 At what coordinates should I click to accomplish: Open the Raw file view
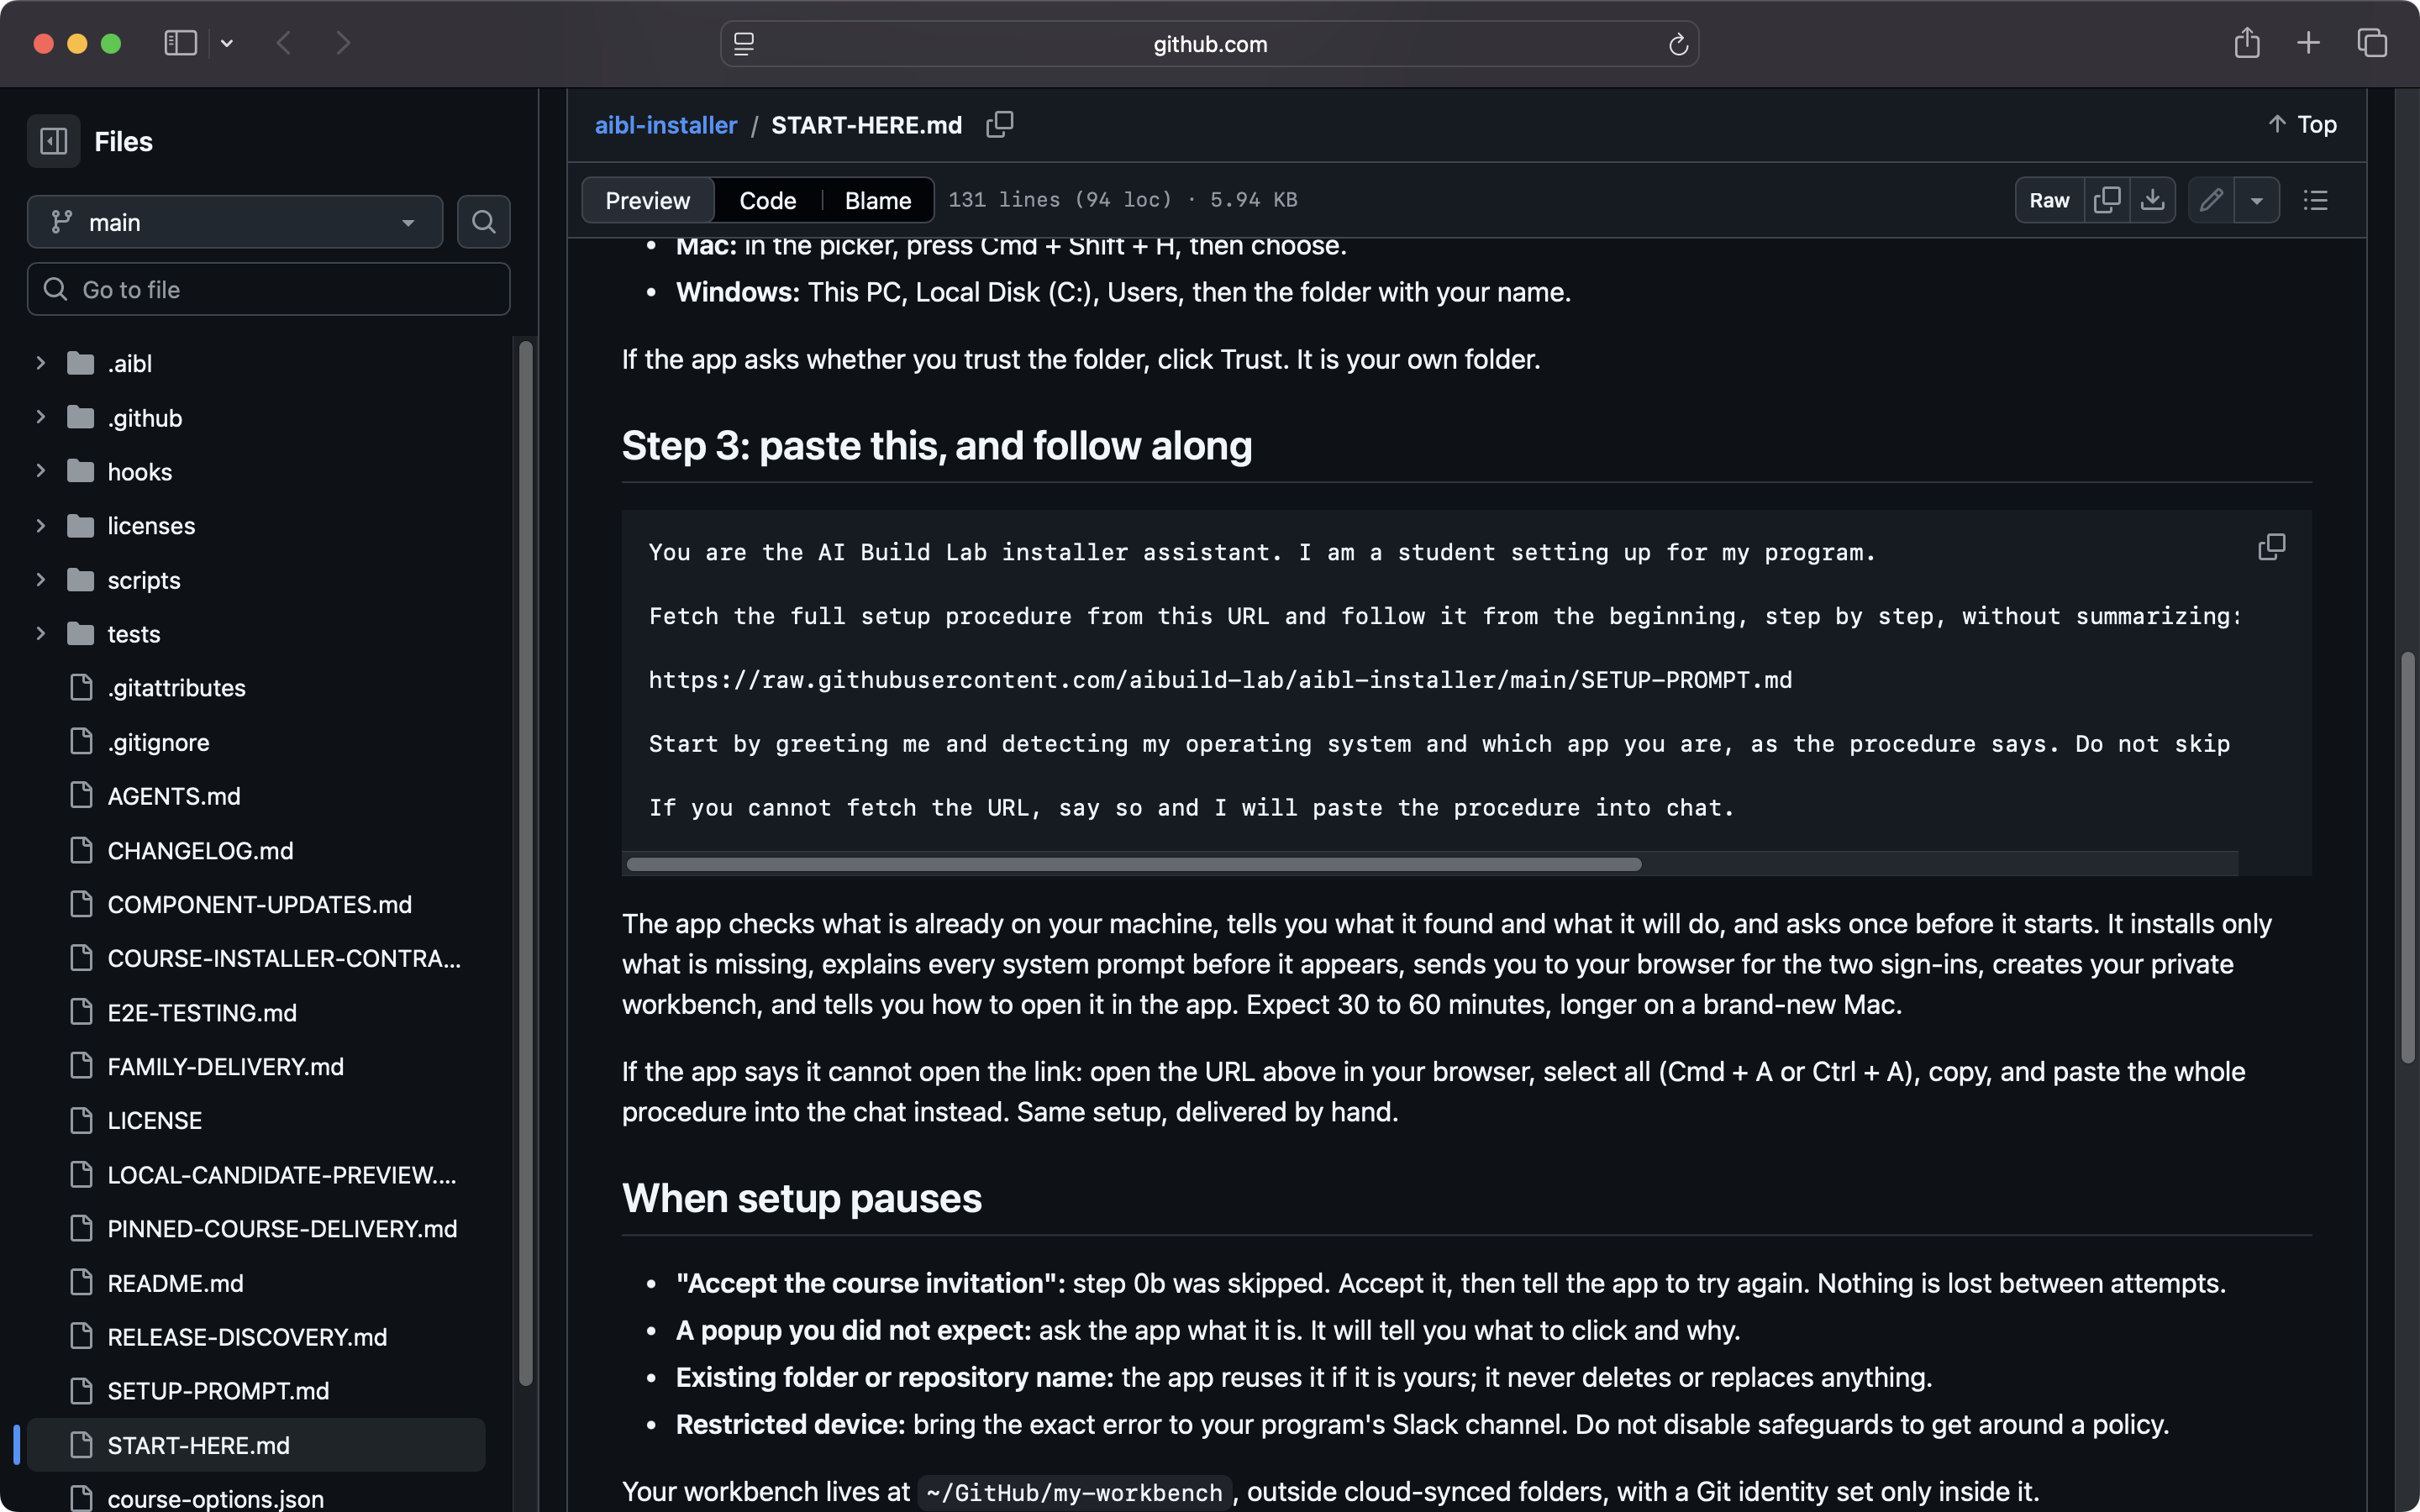pyautogui.click(x=2049, y=200)
